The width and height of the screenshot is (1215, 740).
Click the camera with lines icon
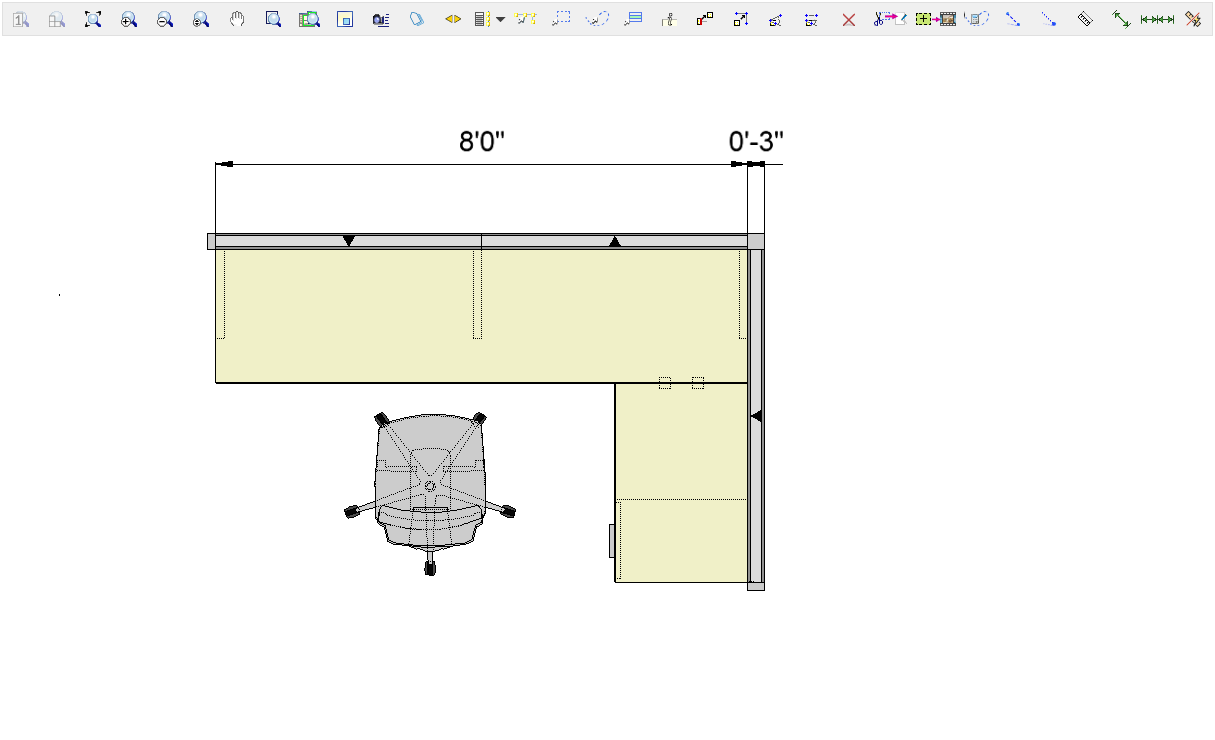381,19
